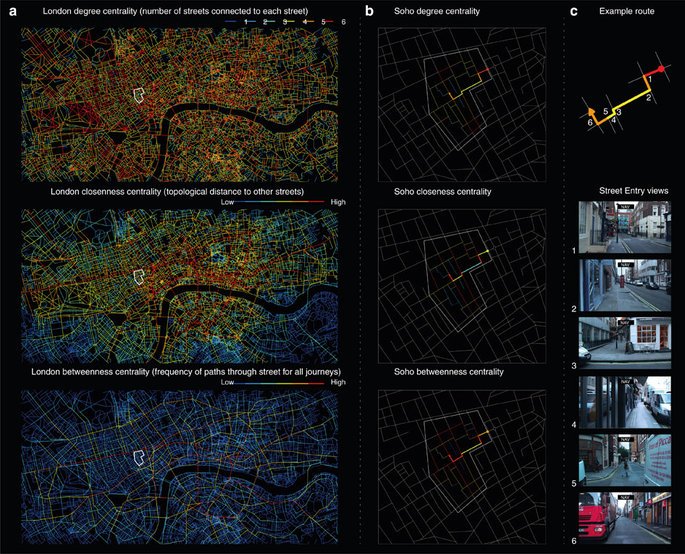
Task: Click the Soho closeness centrality map
Action: (462, 286)
